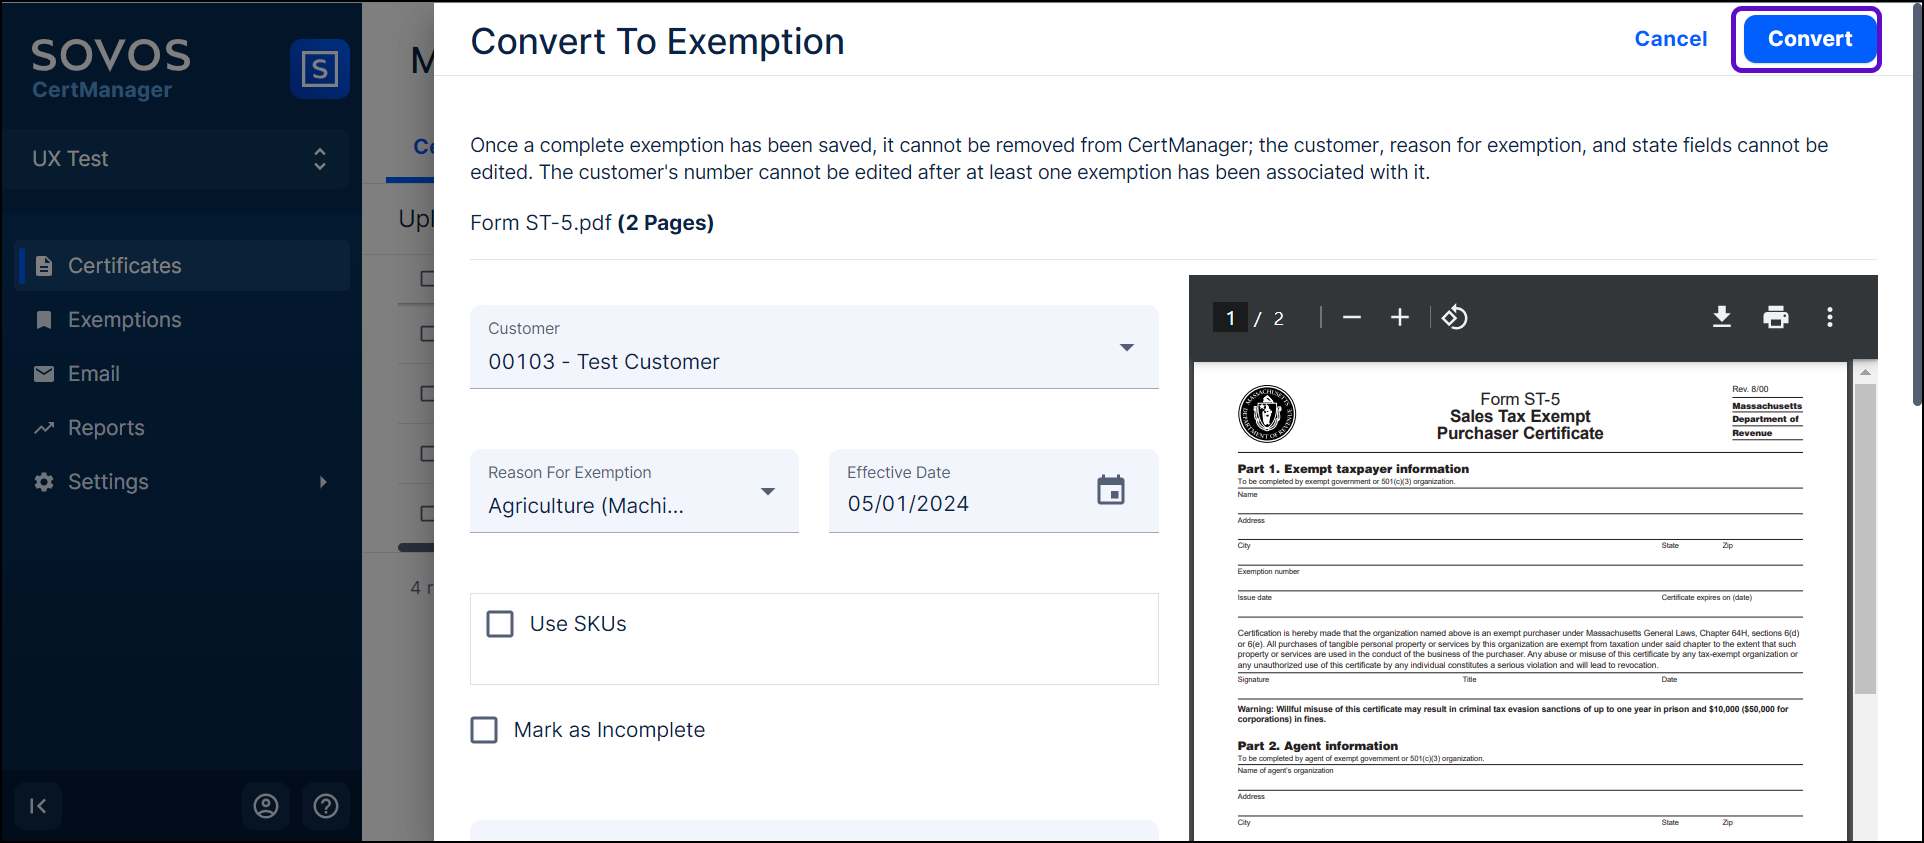Open the user account profile icon
1924x843 pixels.
coord(266,806)
